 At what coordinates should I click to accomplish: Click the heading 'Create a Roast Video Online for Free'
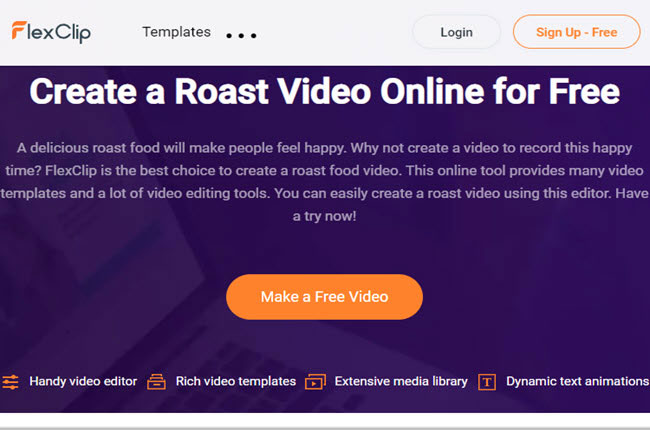325,91
